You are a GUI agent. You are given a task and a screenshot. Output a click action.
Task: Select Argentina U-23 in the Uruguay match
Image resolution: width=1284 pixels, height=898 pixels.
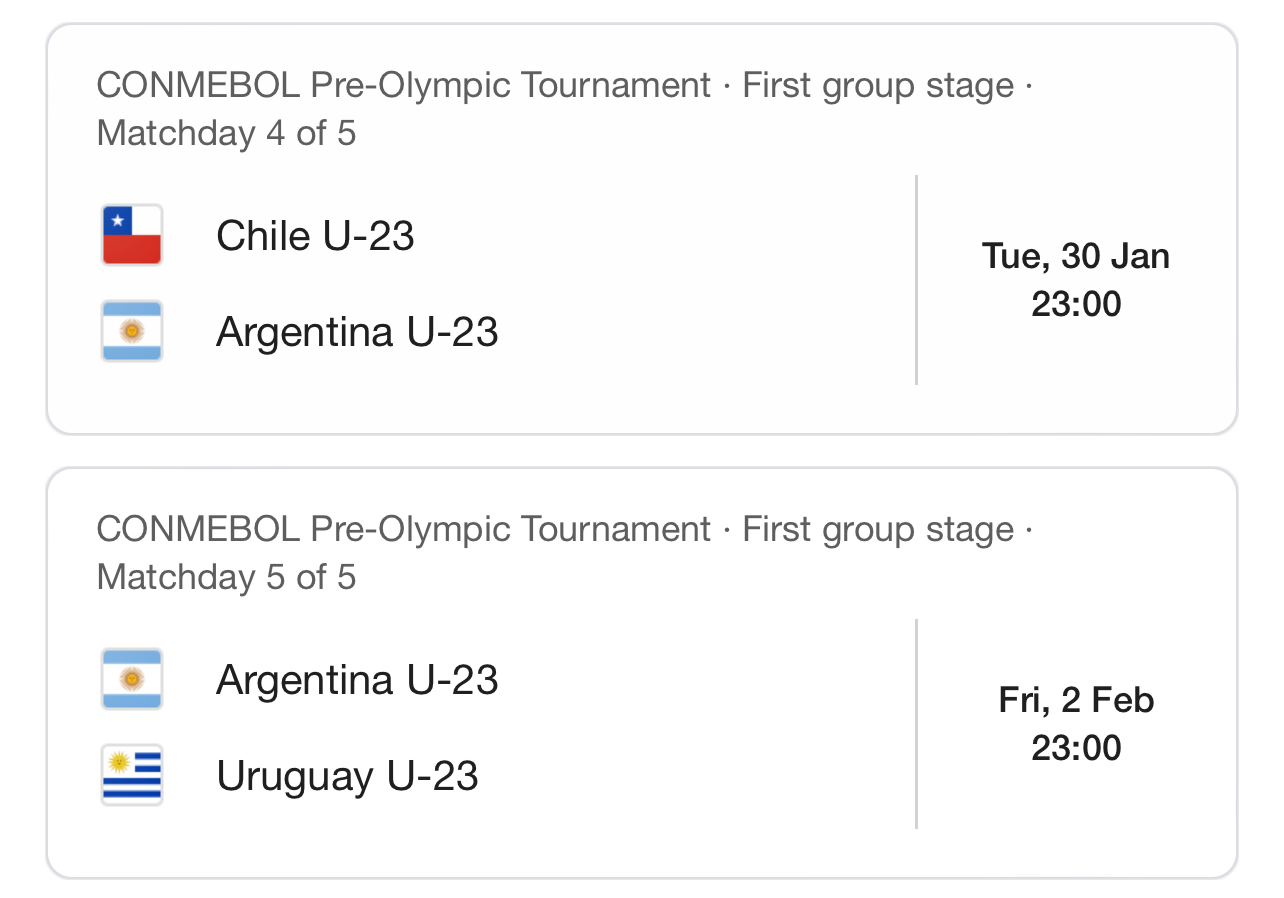(357, 680)
